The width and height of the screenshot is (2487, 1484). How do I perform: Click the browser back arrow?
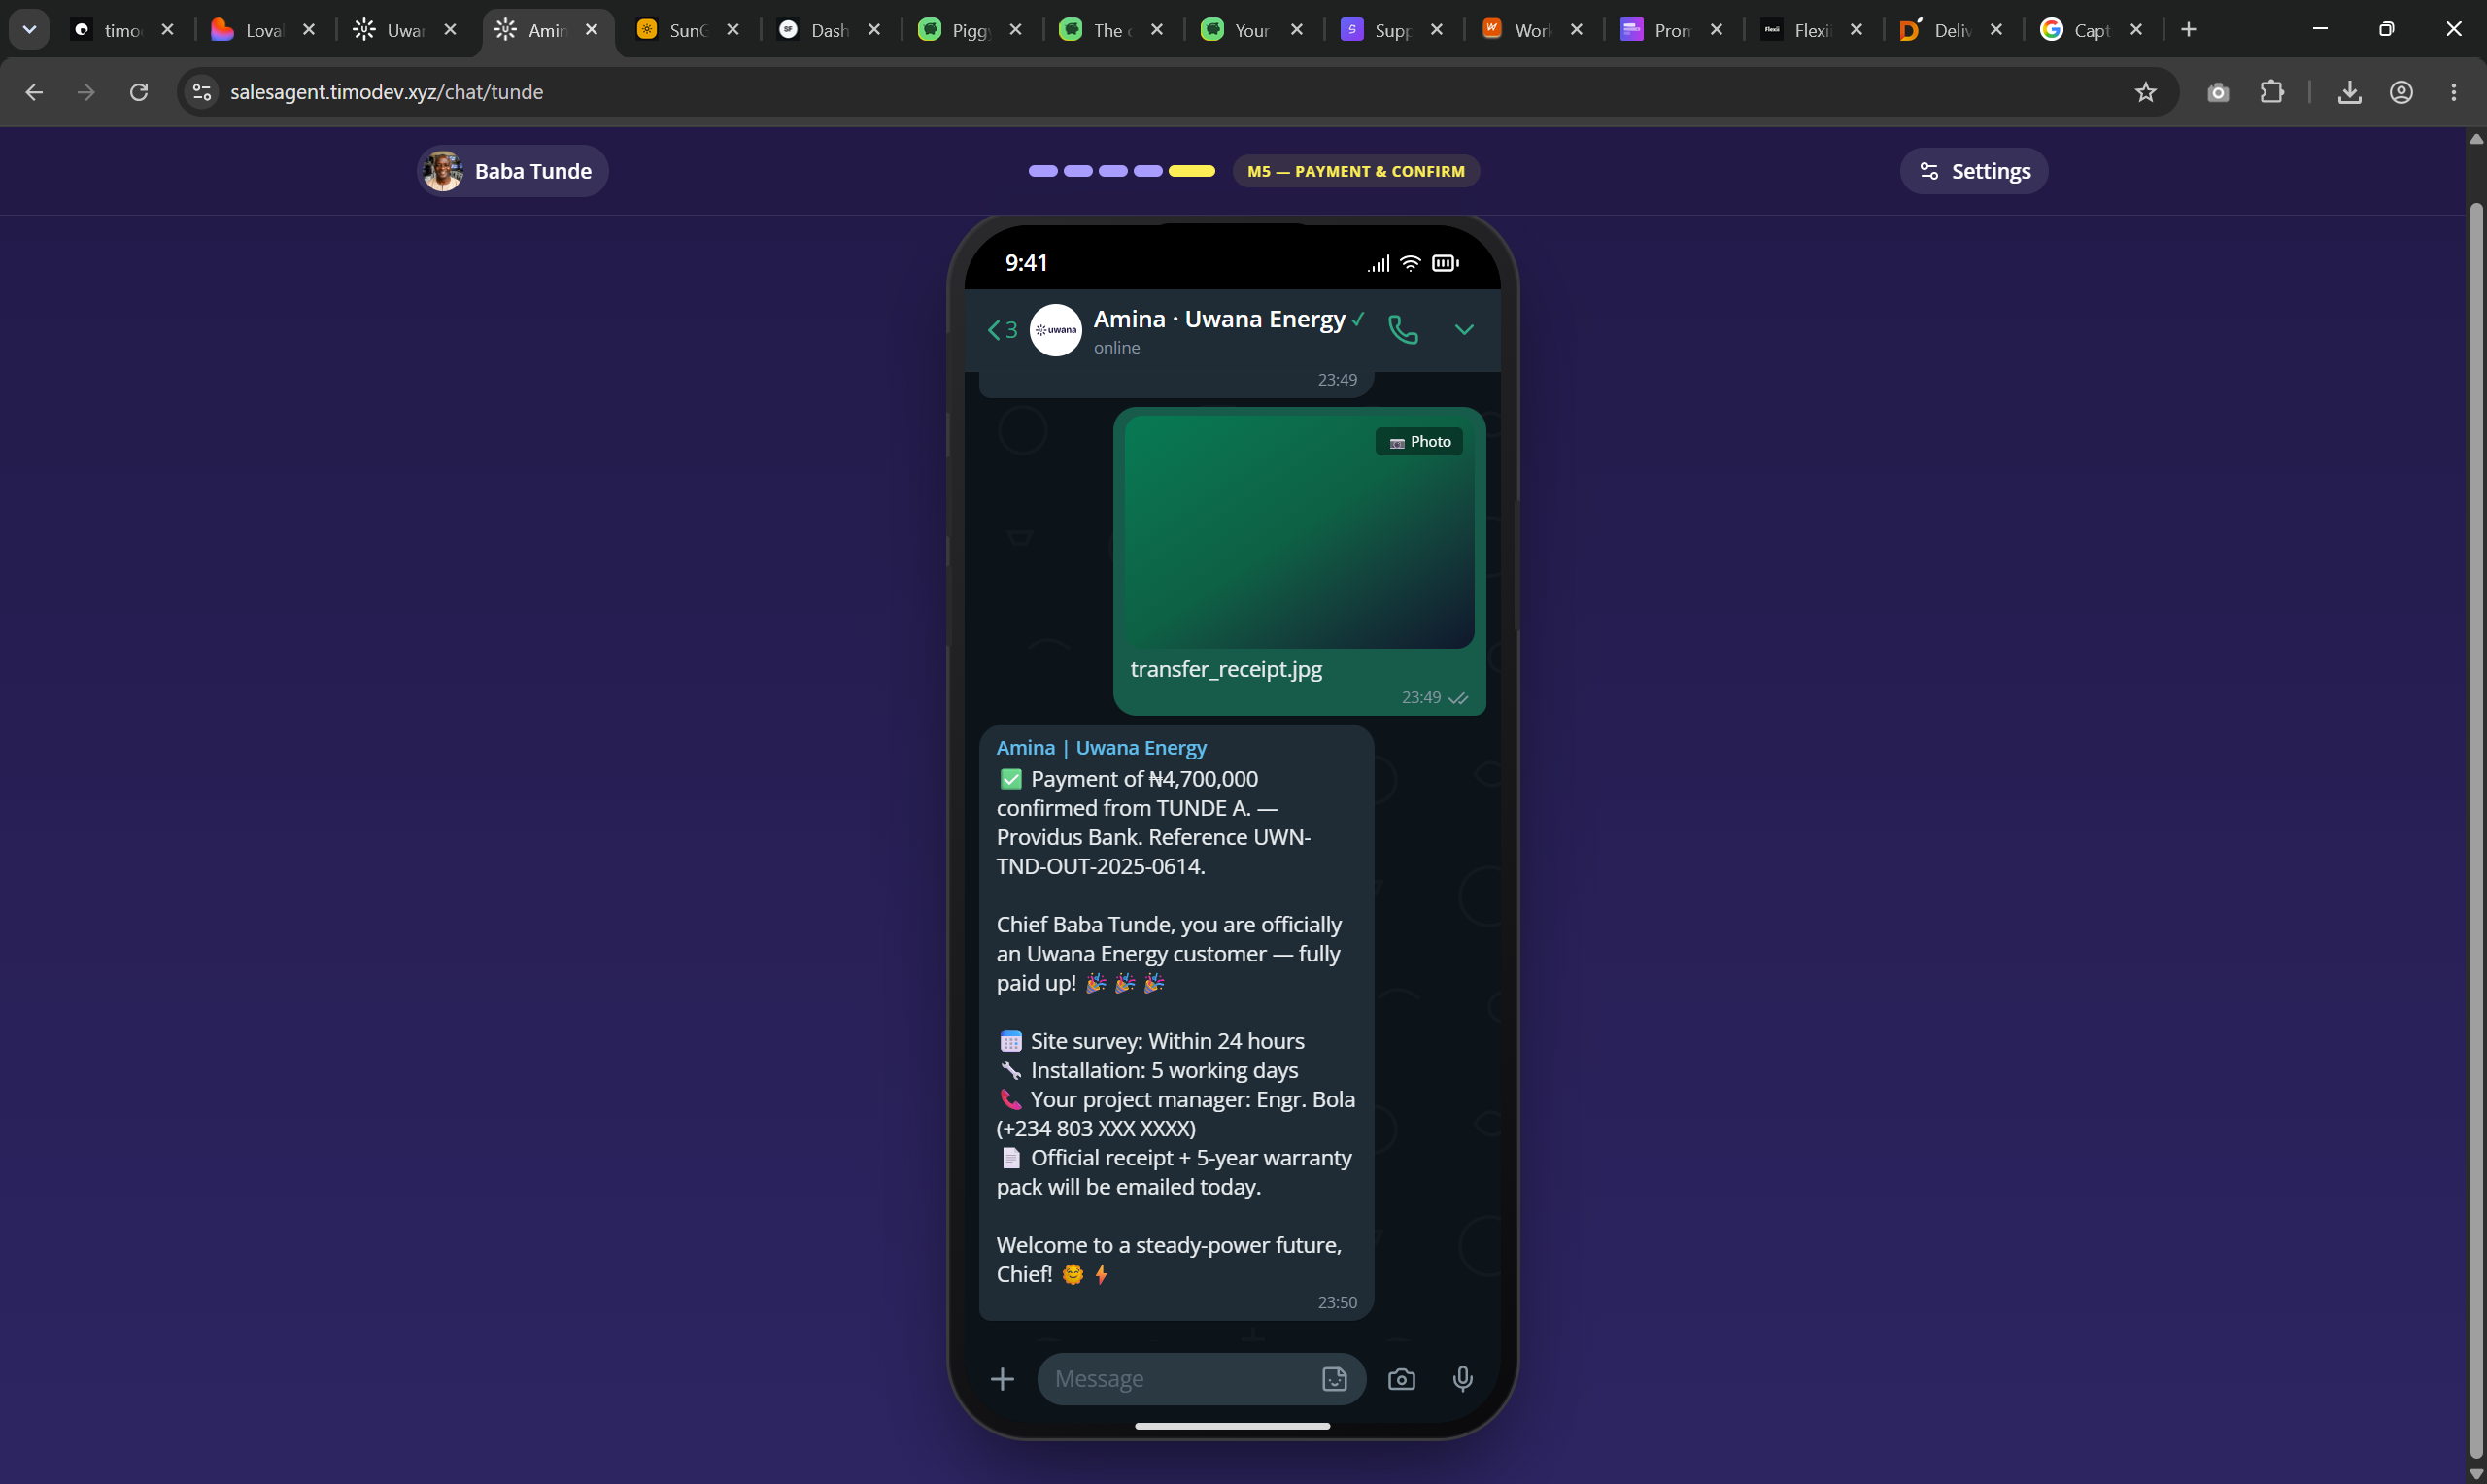click(x=34, y=92)
